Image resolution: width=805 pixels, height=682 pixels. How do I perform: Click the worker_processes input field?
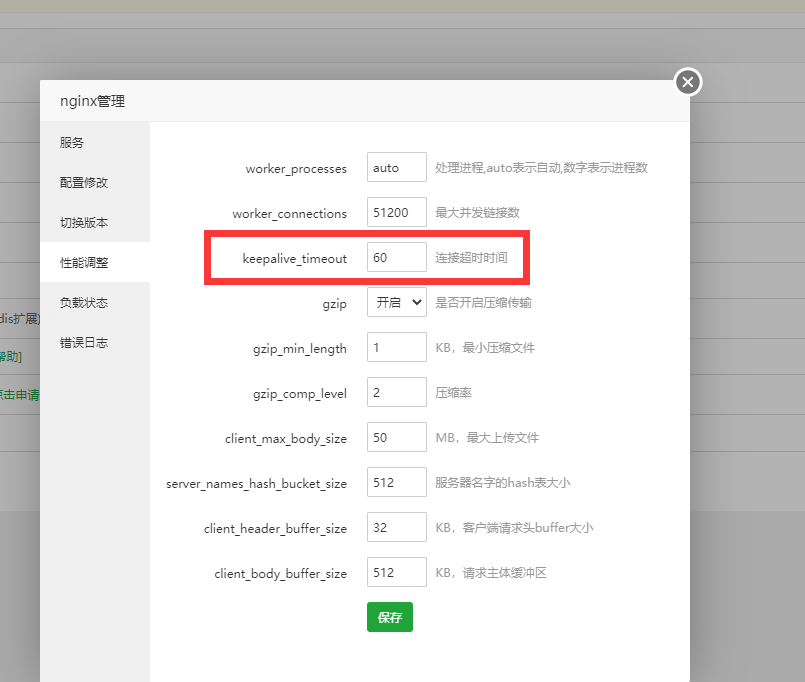coord(397,167)
